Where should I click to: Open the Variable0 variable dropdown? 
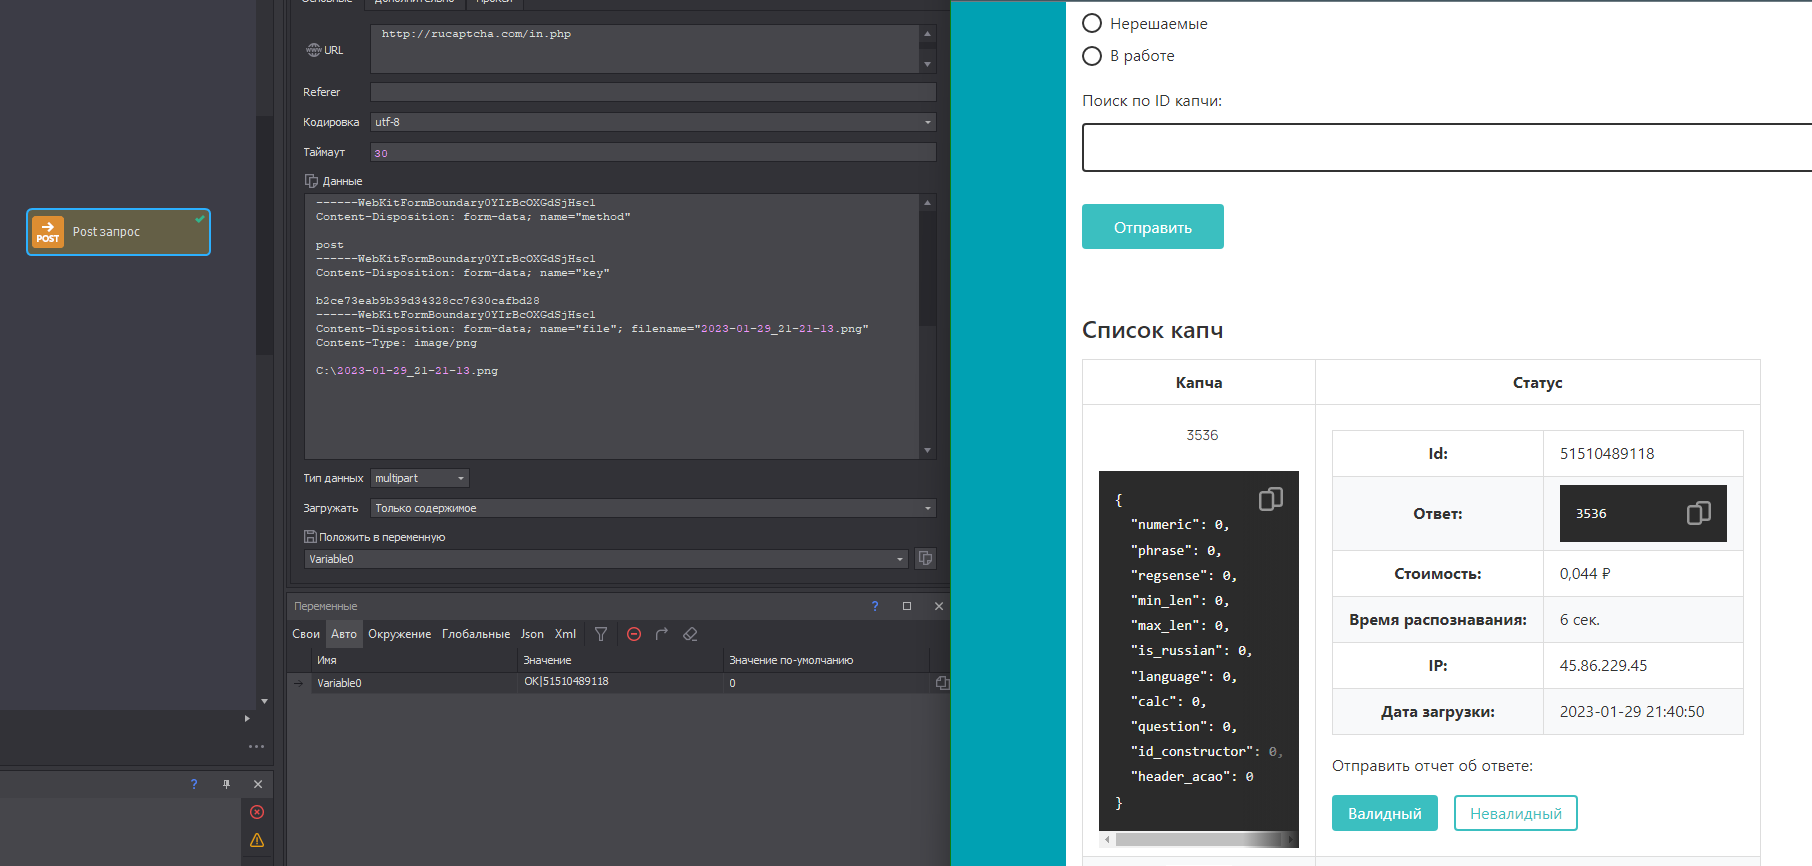606,559
